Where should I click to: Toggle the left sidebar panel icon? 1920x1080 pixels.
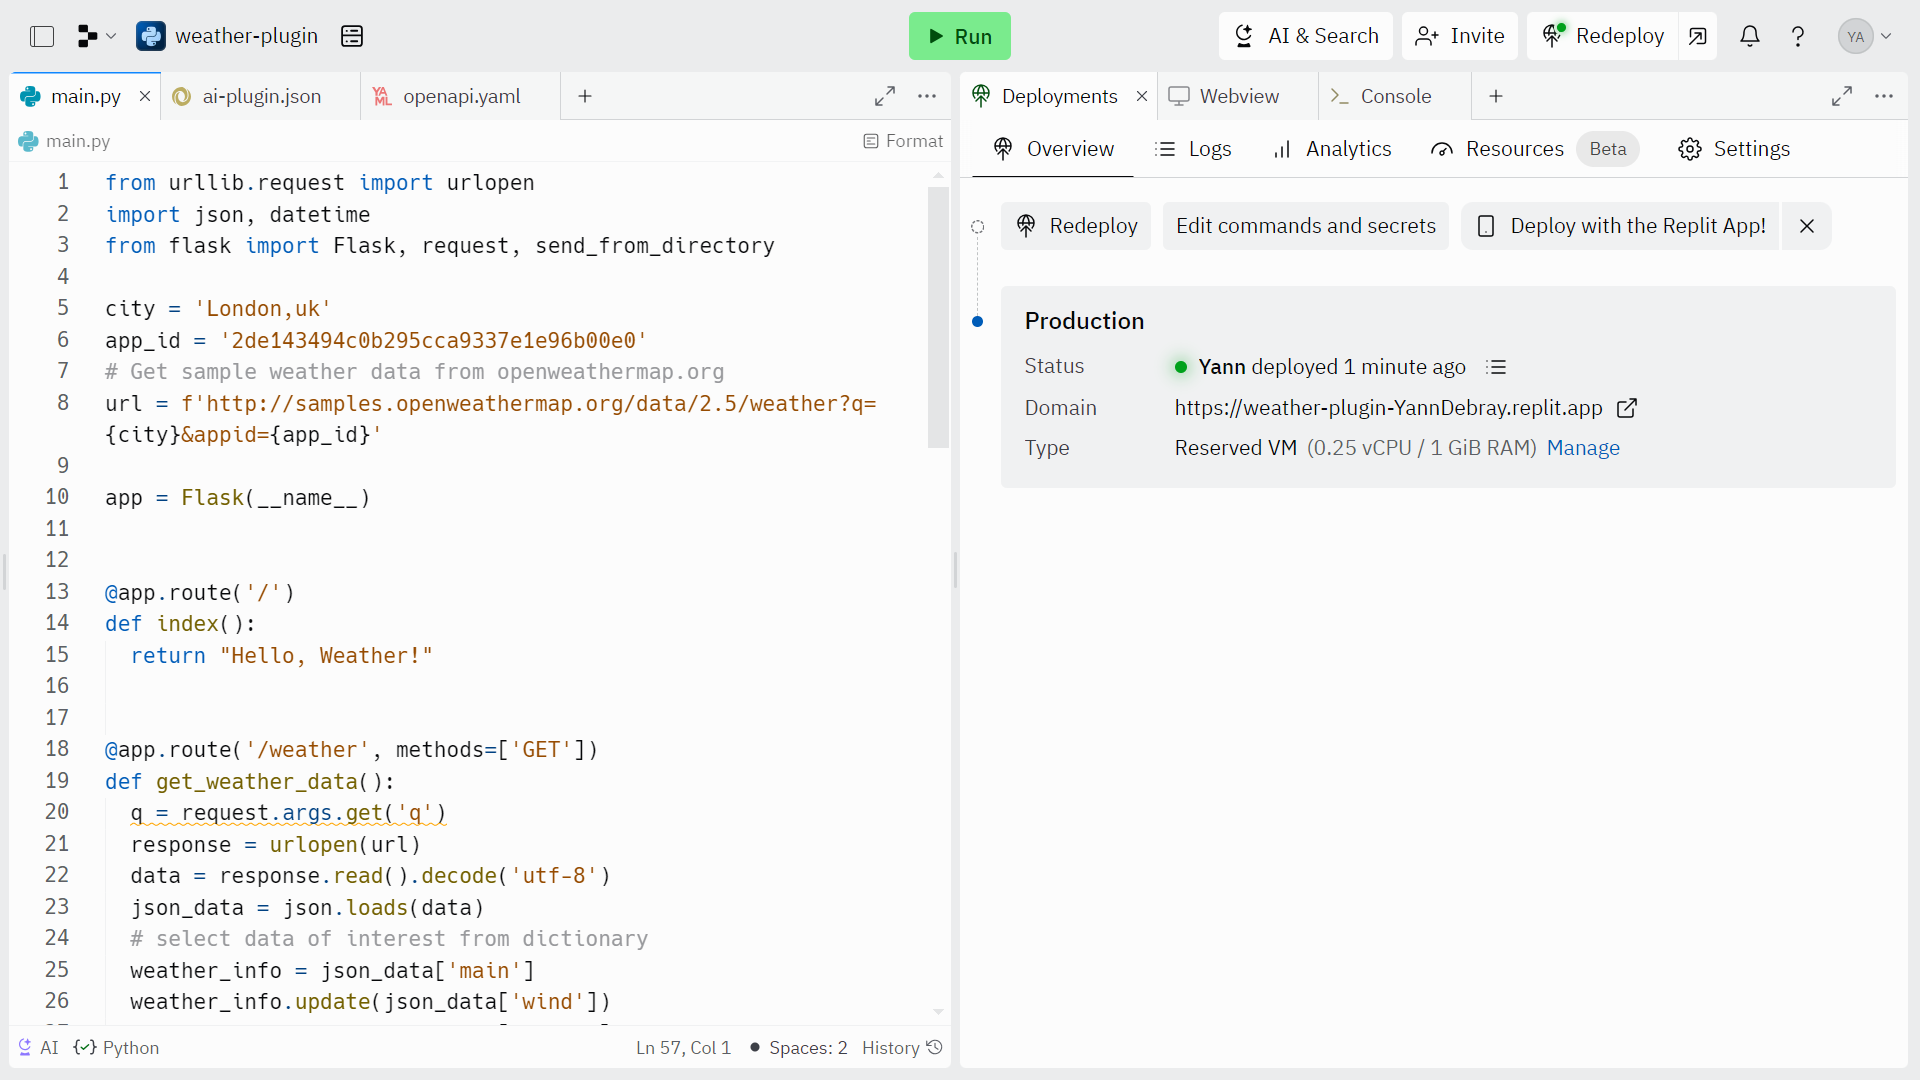point(42,37)
